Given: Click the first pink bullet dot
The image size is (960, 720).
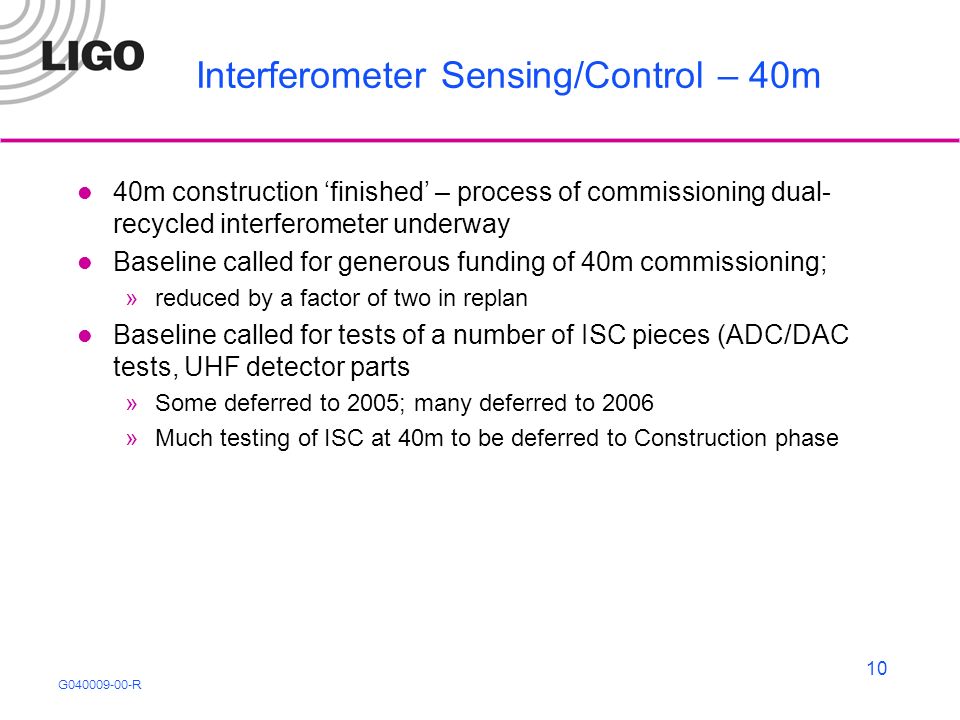Looking at the screenshot, I should click(x=85, y=193).
